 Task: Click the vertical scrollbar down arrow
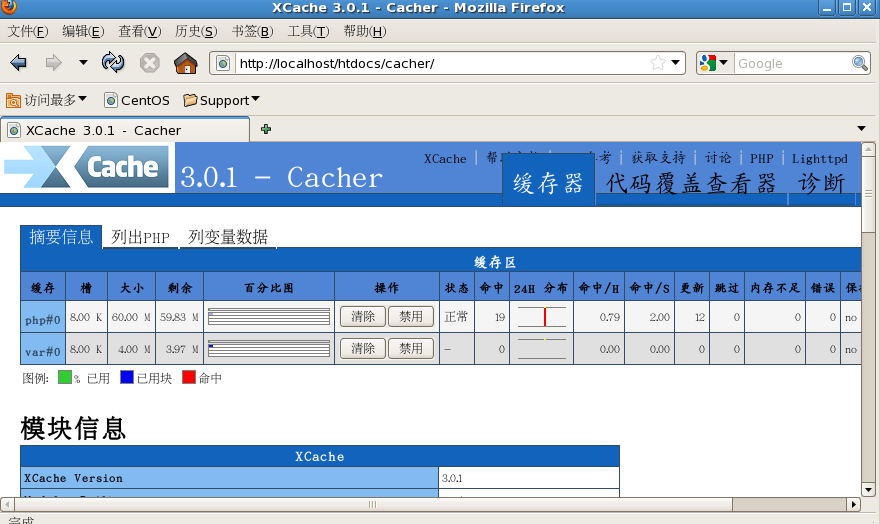click(x=868, y=490)
